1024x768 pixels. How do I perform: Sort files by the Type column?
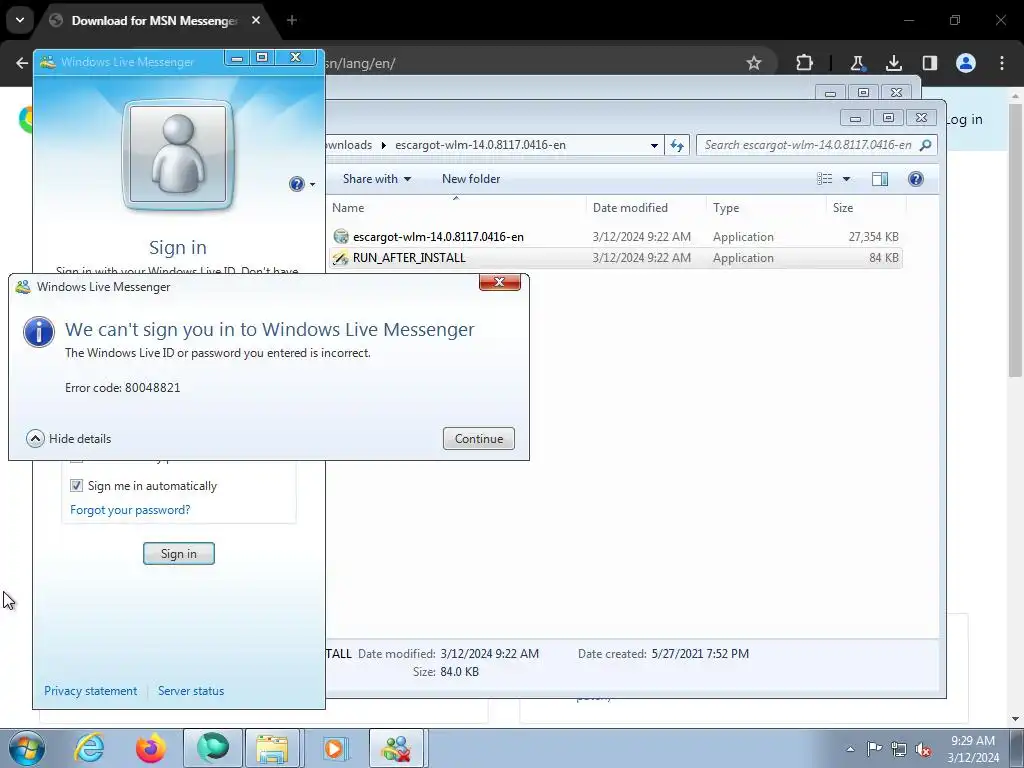(726, 208)
